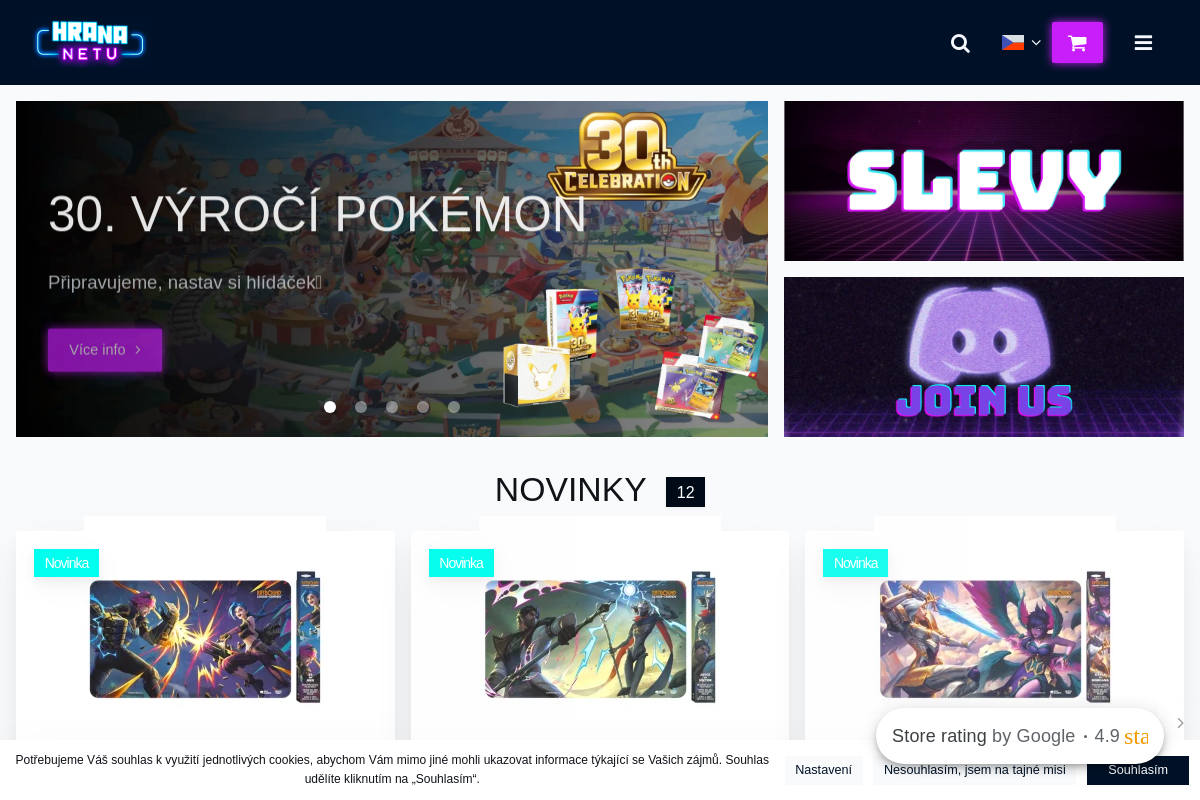This screenshot has height=800, width=1200.
Task: Click Nesouhlasím cookie refusal button
Action: [975, 770]
